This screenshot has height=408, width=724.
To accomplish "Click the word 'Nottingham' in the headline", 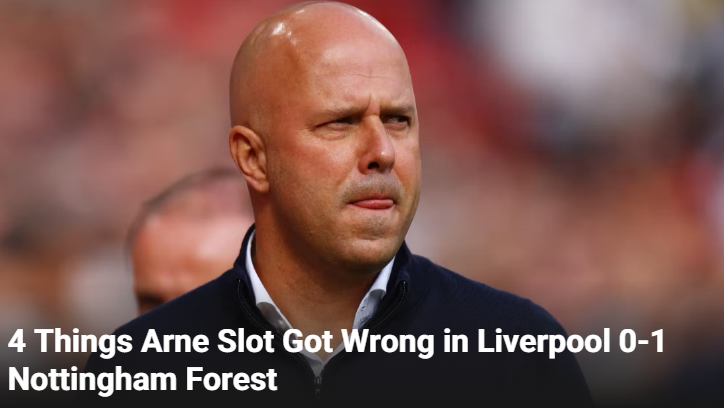I will (92, 380).
